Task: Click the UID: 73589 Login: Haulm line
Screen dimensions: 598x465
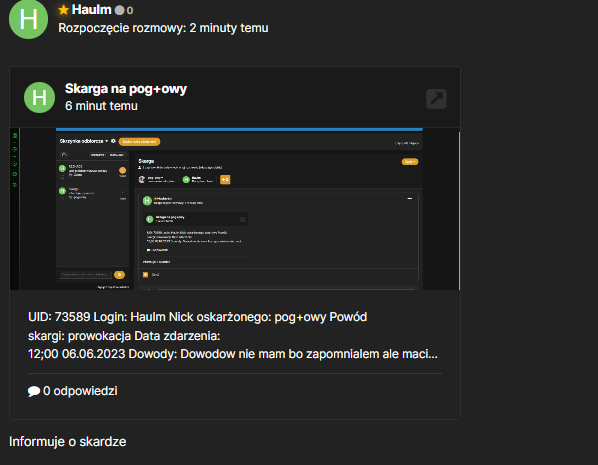Action: (198, 317)
